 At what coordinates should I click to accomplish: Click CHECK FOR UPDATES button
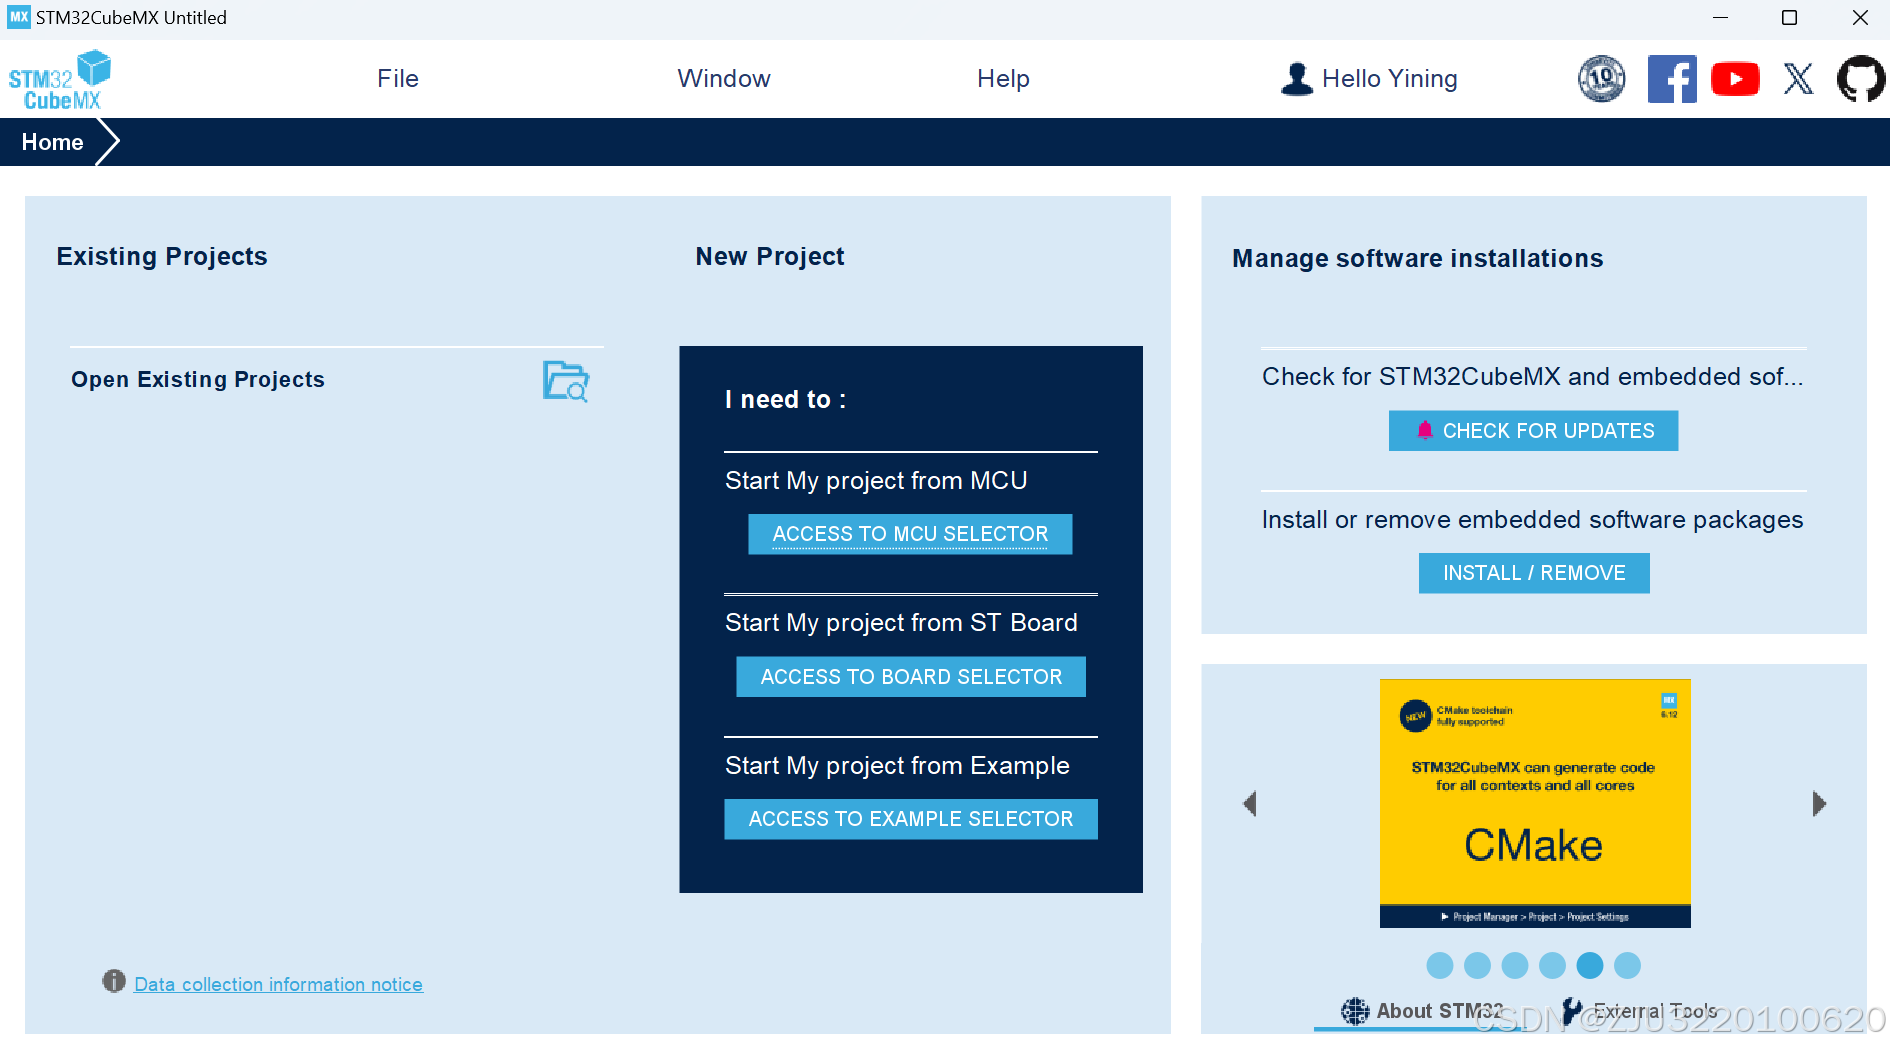coord(1533,431)
